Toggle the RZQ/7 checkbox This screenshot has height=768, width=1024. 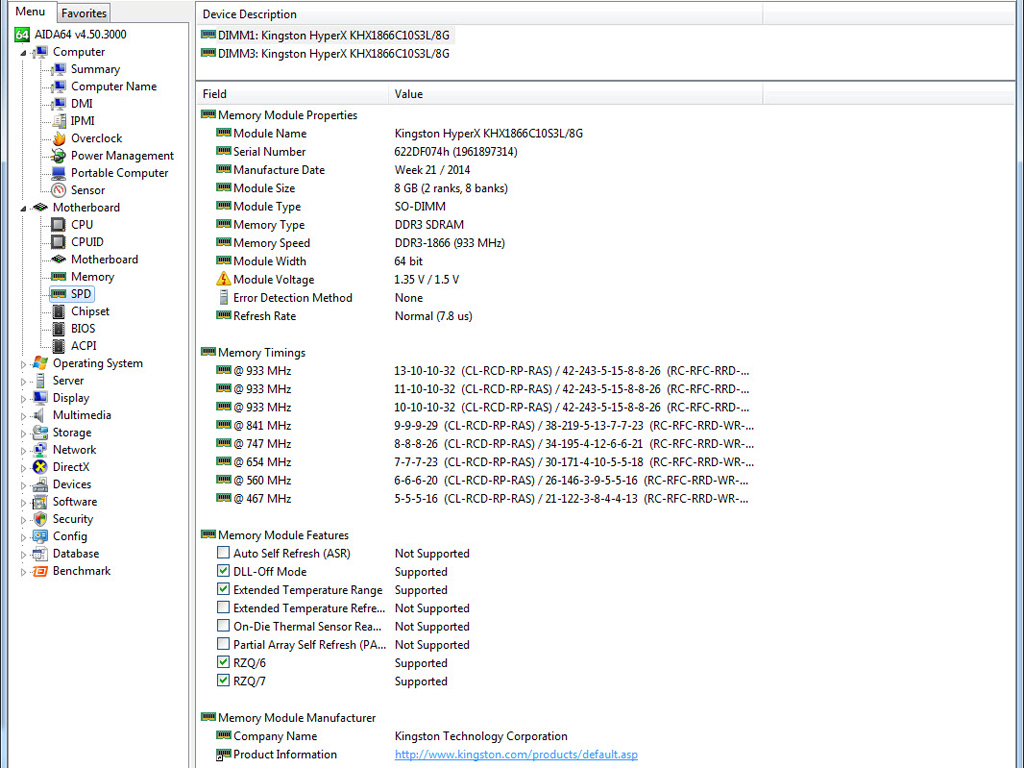(223, 681)
